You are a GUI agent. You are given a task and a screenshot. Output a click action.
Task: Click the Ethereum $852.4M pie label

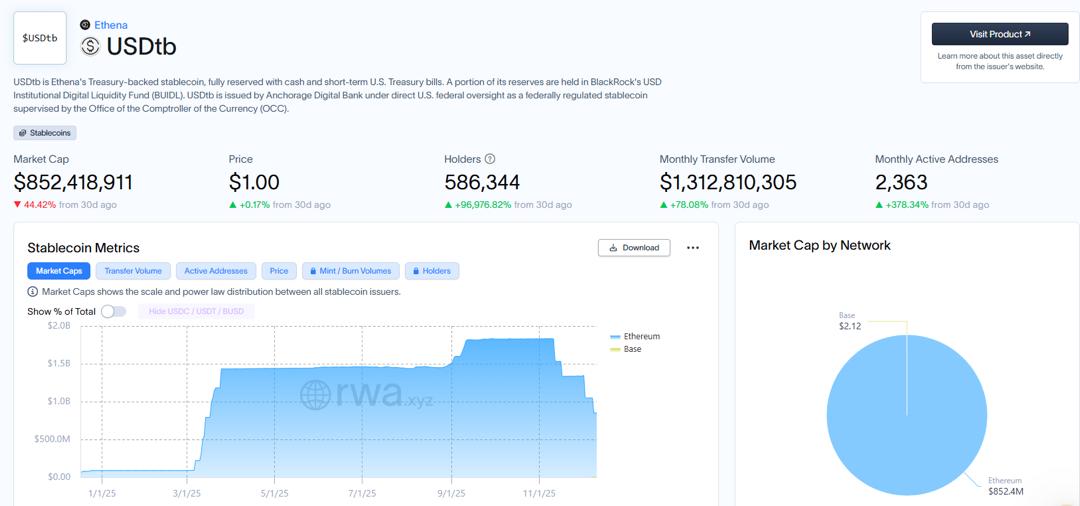coord(1007,485)
